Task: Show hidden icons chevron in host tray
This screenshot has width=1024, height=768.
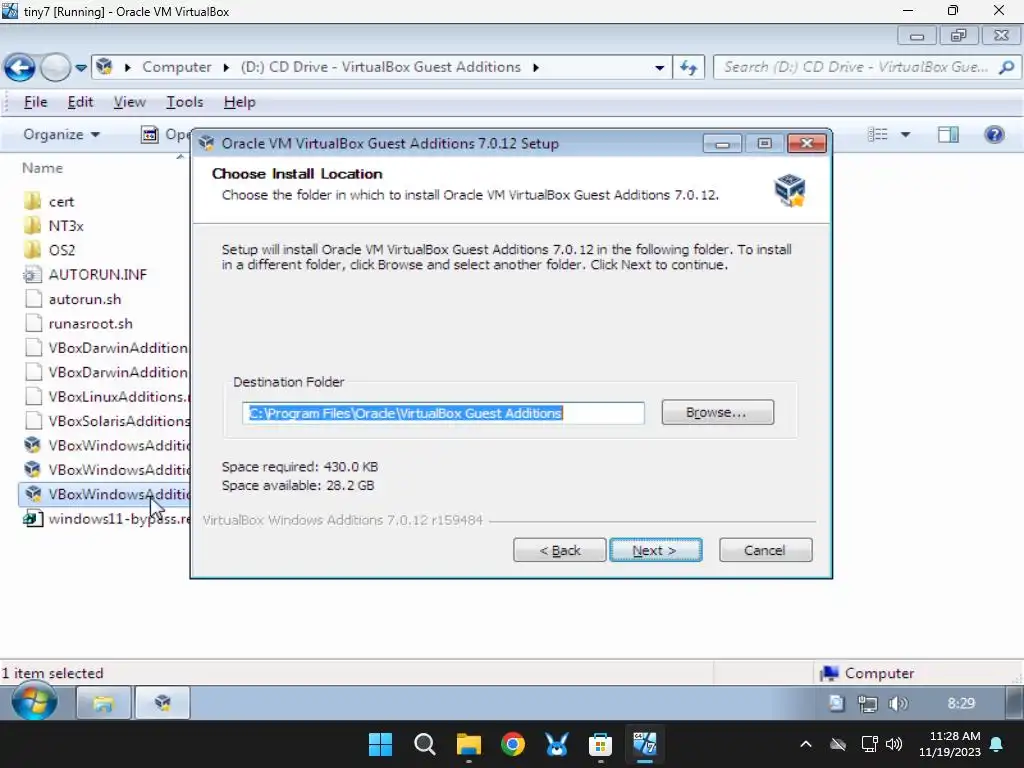Action: [806, 744]
